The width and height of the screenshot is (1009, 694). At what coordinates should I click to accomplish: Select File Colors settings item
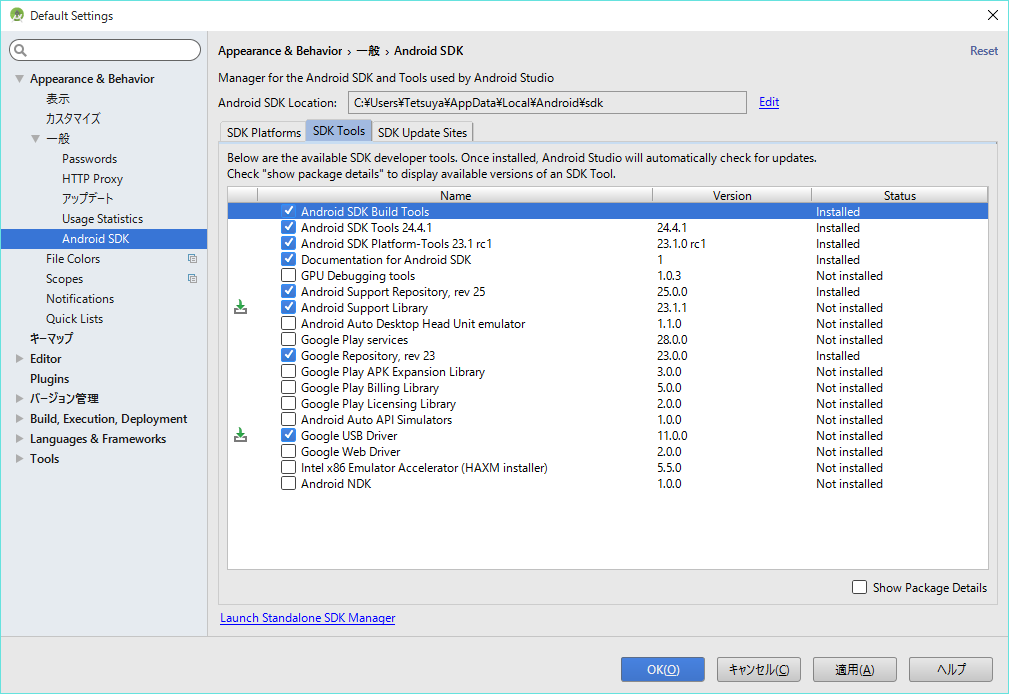click(73, 259)
